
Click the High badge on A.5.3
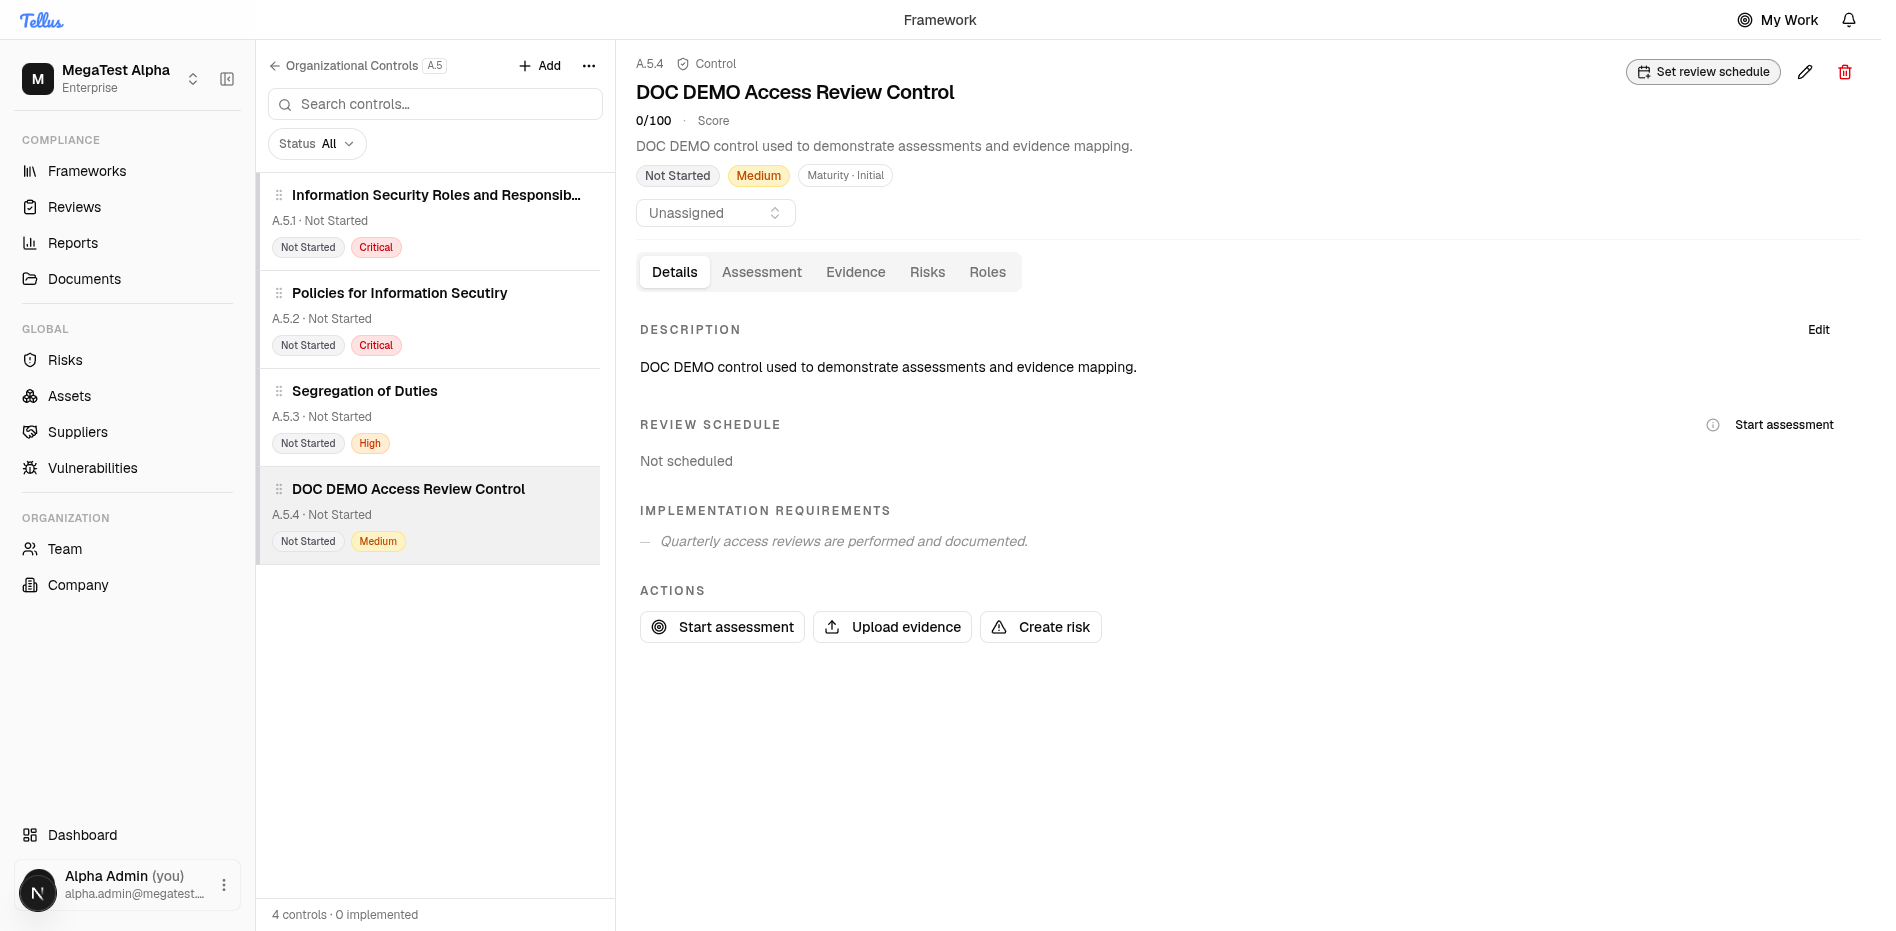[370, 443]
